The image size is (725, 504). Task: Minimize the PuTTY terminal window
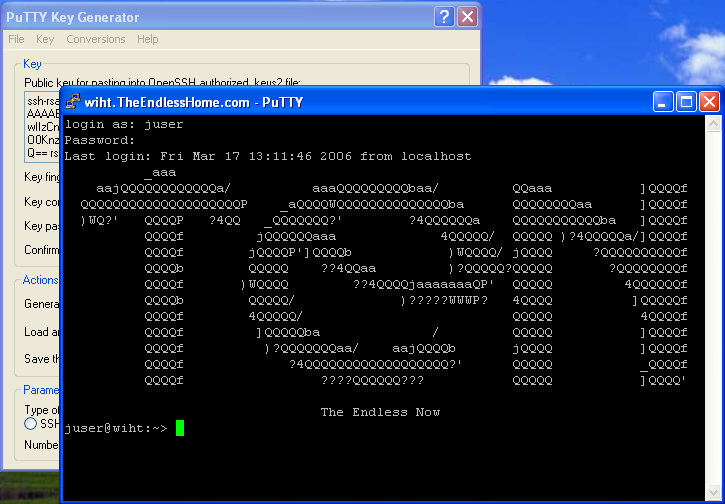pos(663,102)
